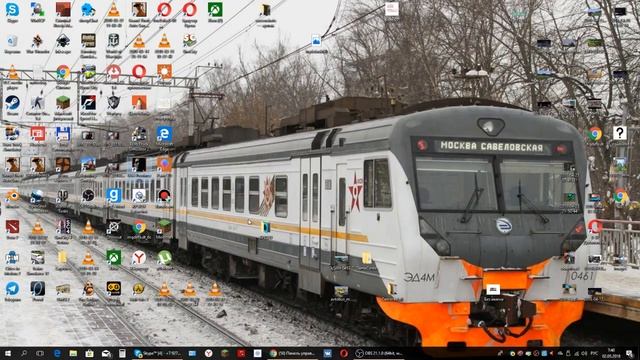Select the Garry's Mod desktop icon
This screenshot has width=640, height=360.
pyautogui.click(x=113, y=196)
